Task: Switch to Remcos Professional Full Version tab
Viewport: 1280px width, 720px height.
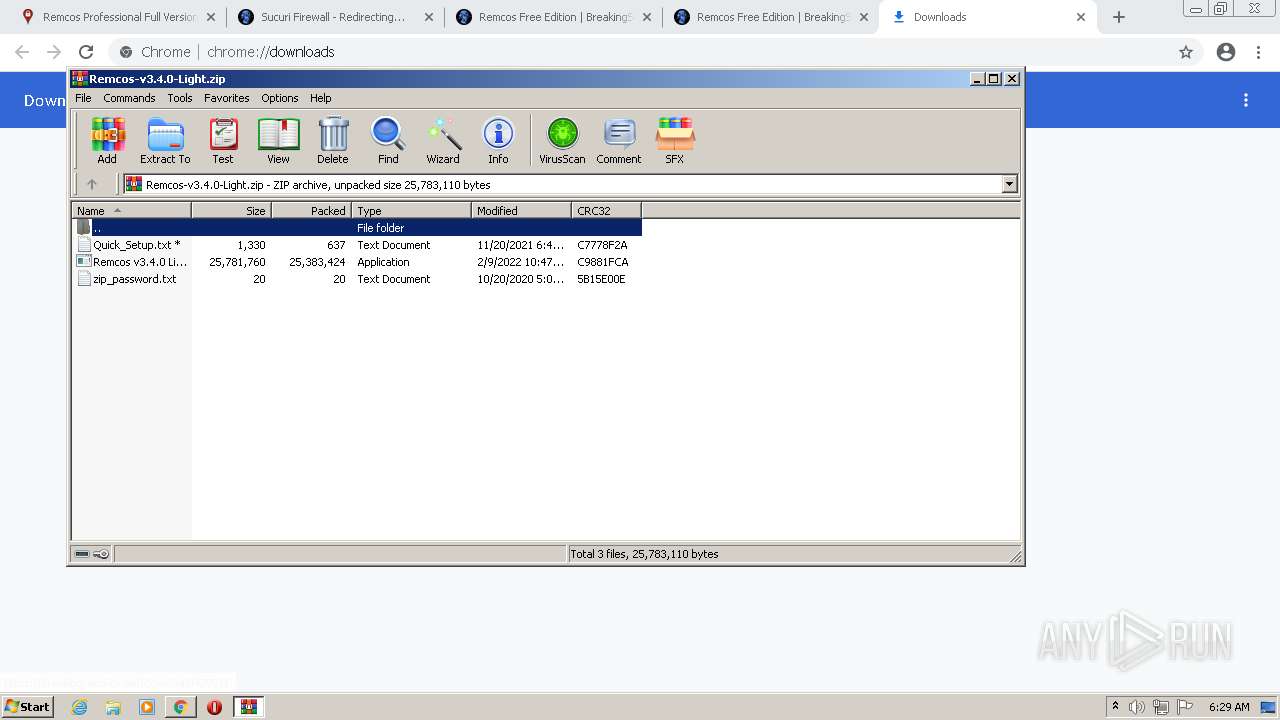Action: click(118, 17)
